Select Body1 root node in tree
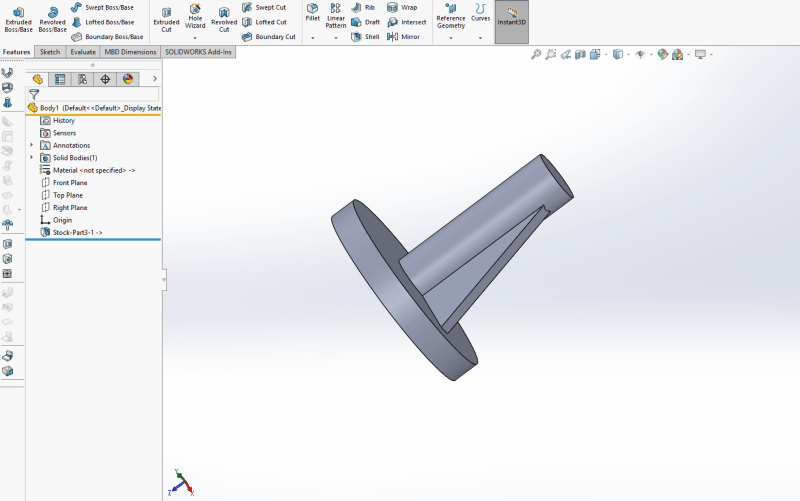Viewport: 800px width, 501px height. point(94,108)
